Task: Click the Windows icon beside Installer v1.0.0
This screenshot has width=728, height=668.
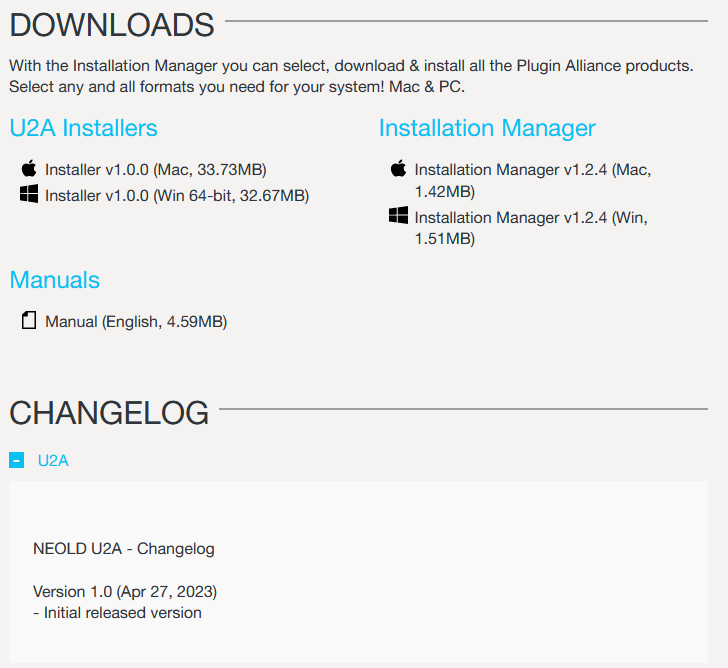Action: (x=29, y=194)
